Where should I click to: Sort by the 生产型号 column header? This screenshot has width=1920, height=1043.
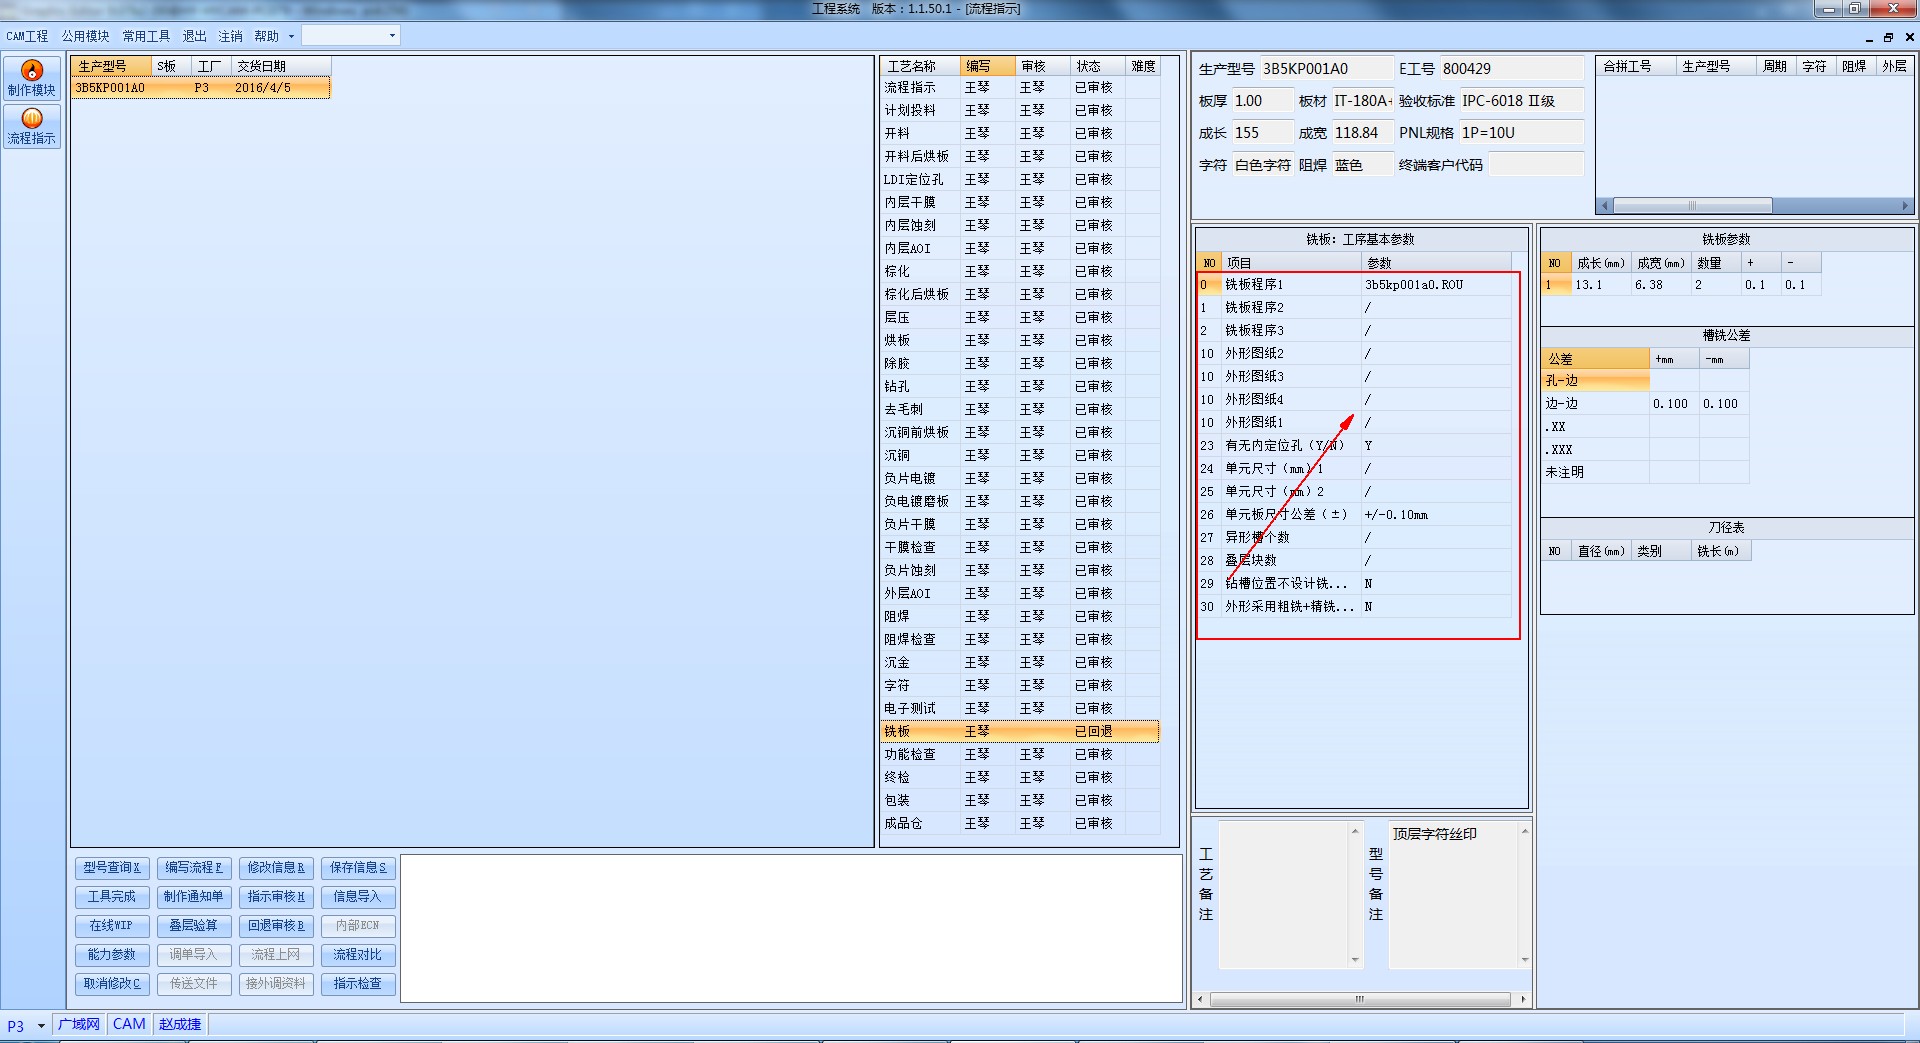click(x=111, y=66)
